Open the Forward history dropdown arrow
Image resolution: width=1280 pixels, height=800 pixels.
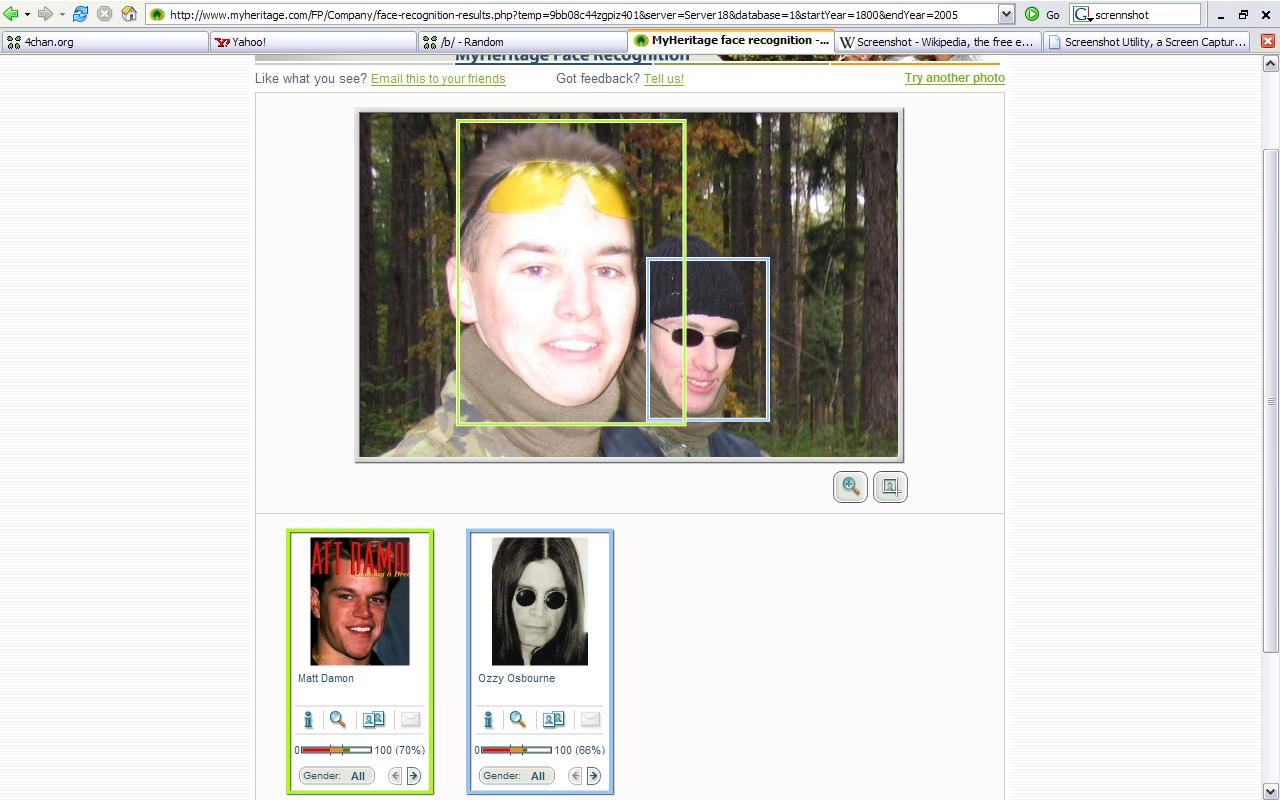click(x=61, y=14)
